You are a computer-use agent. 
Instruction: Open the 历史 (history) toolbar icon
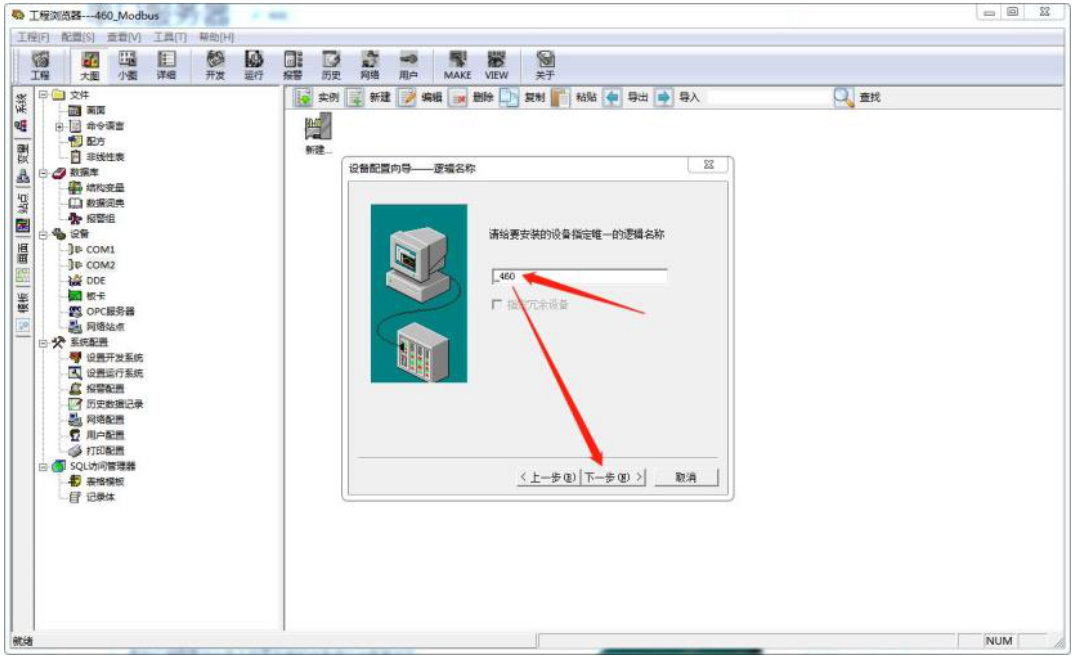click(x=332, y=62)
